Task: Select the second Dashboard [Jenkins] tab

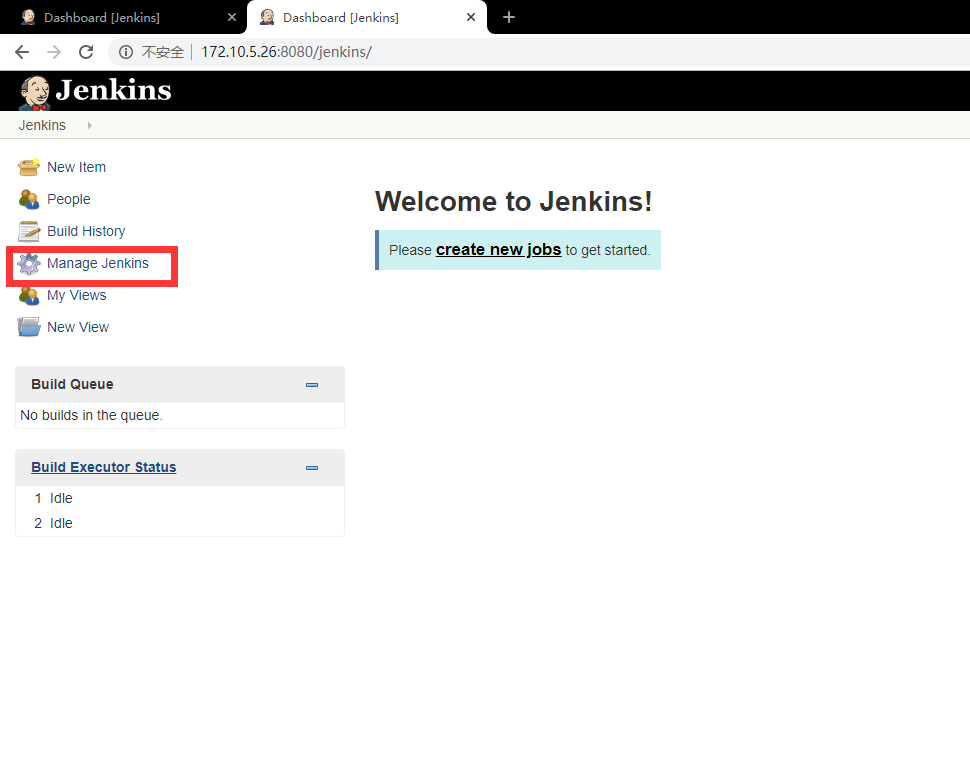Action: [366, 17]
